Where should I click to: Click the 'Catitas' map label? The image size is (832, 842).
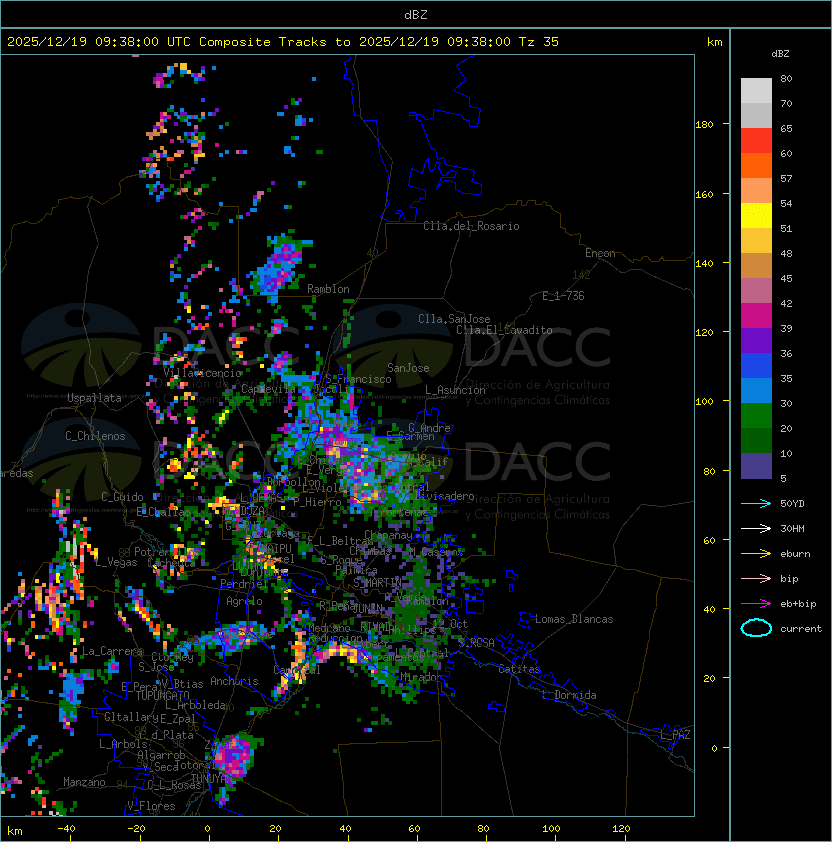tap(519, 669)
